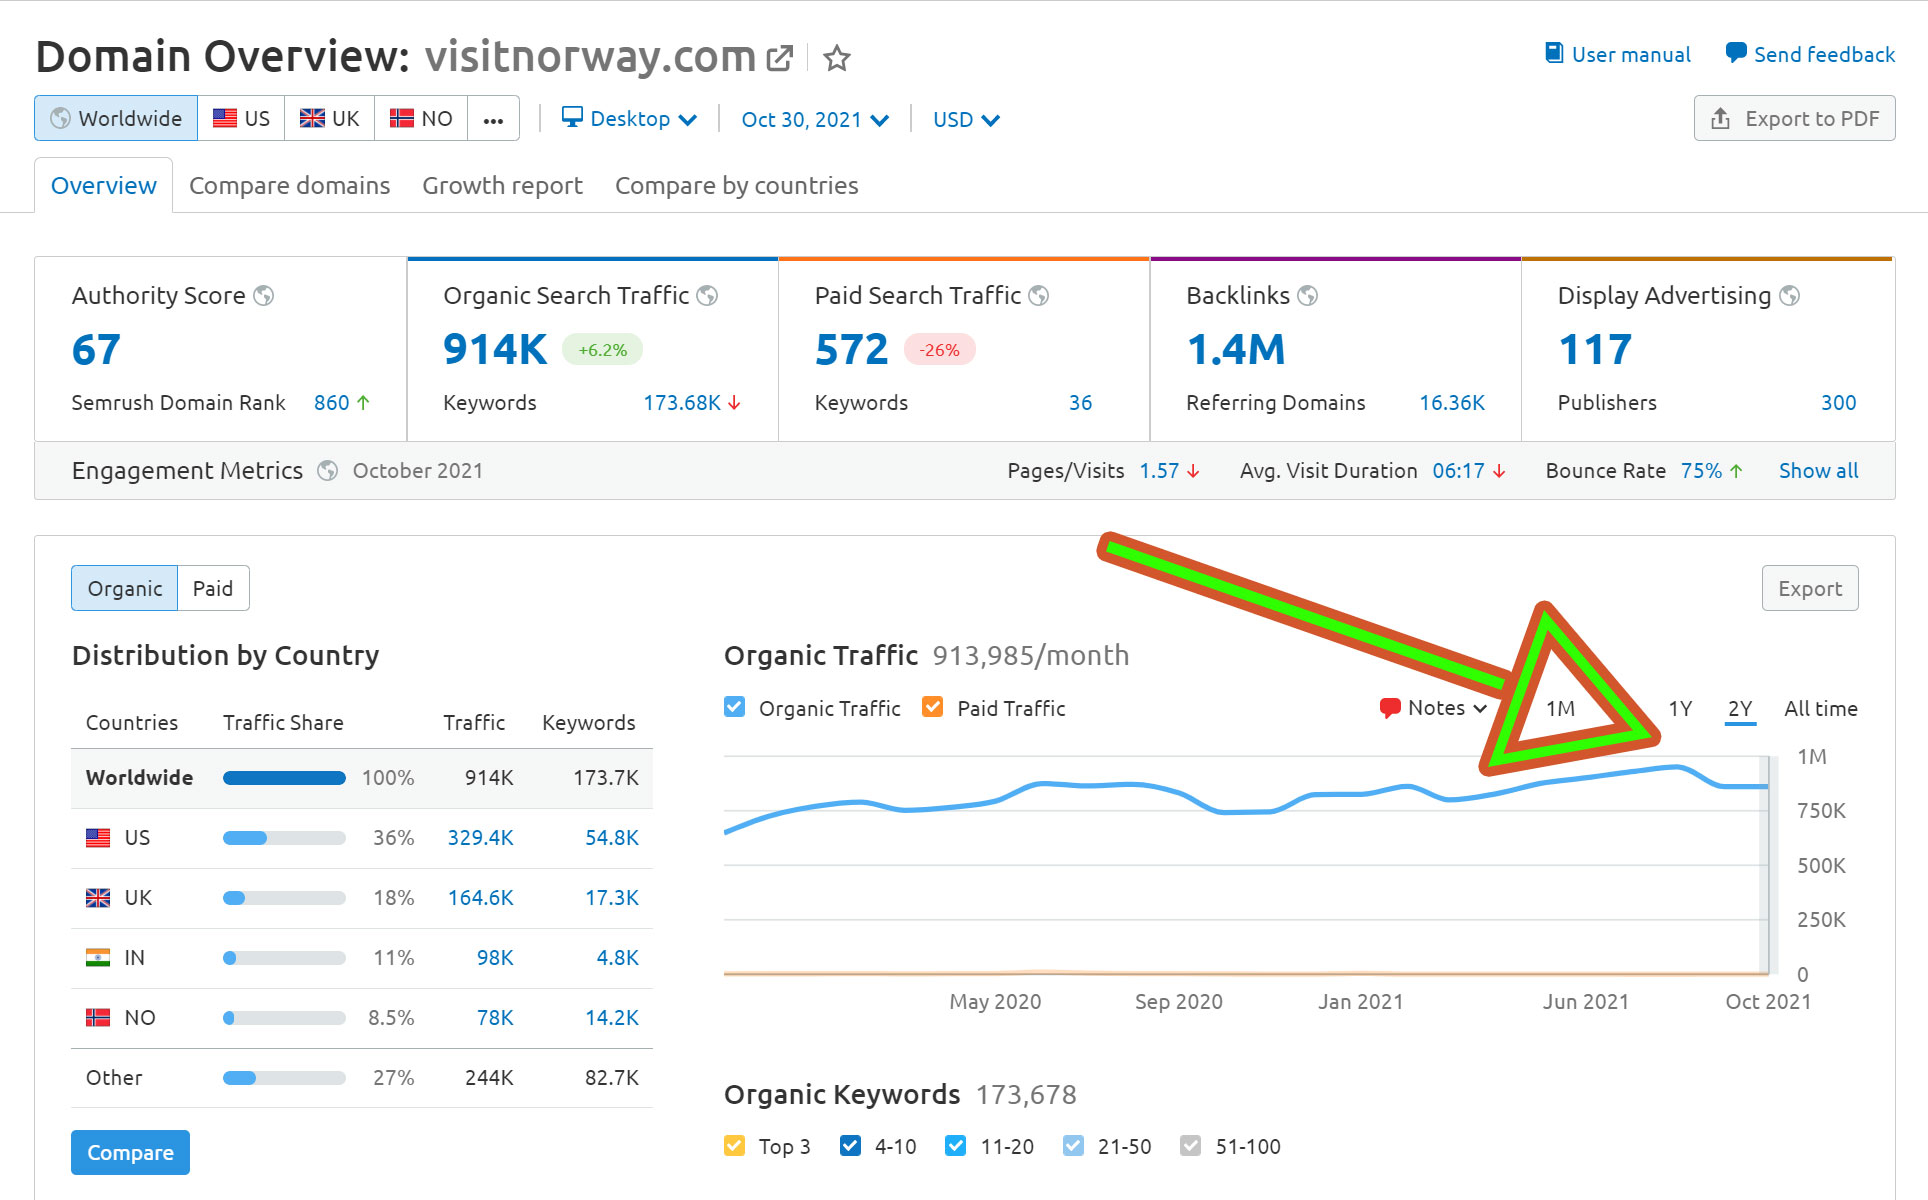Open the Growth report tab
The height and width of the screenshot is (1200, 1928).
(502, 186)
